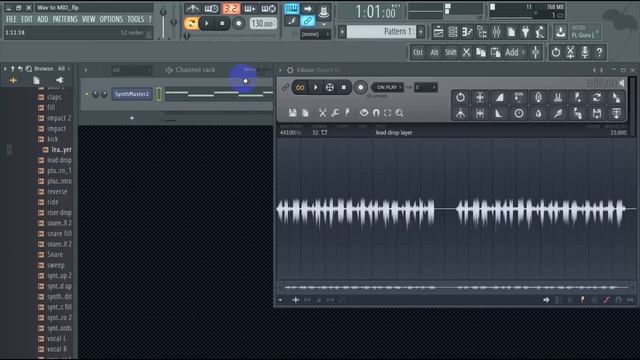Click Edison magnet snap icon
The image size is (640, 360).
click(x=376, y=113)
